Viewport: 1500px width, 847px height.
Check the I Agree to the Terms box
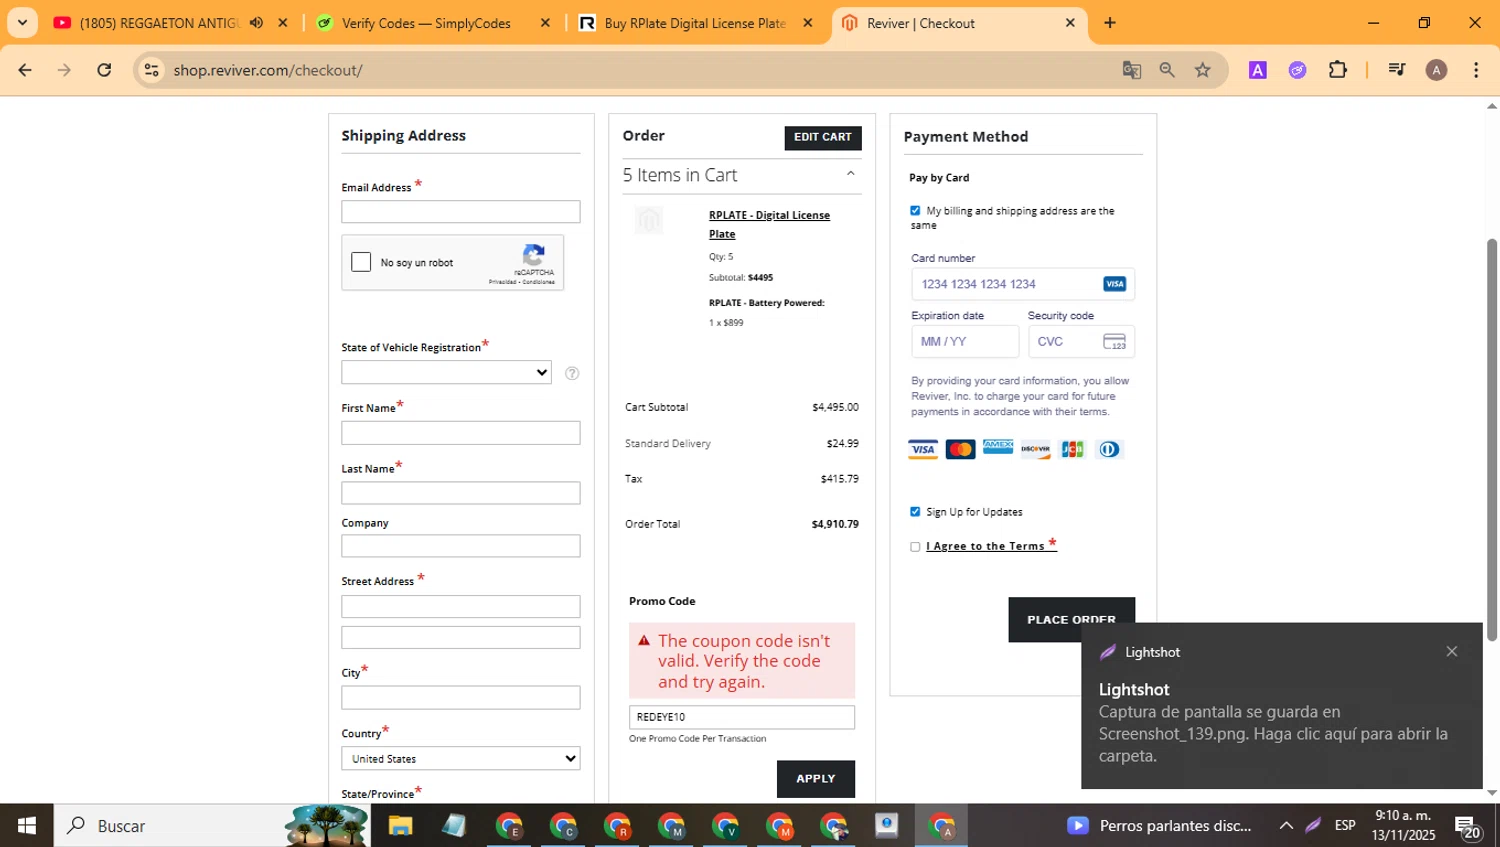tap(915, 547)
